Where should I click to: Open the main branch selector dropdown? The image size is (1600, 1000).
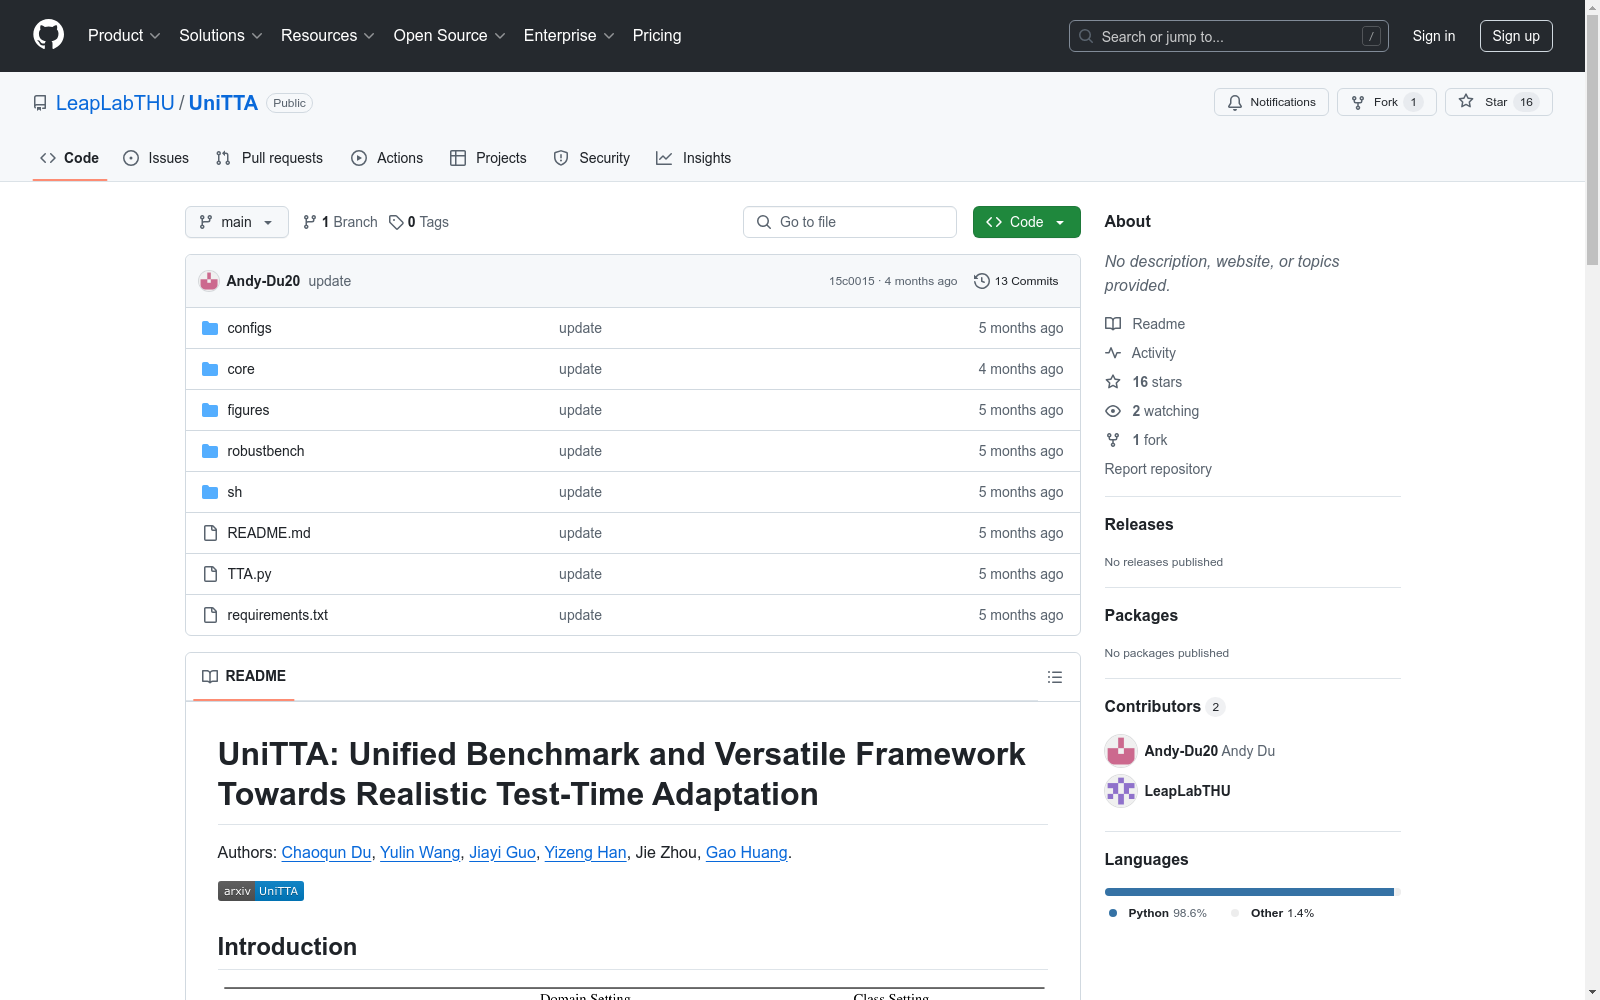(x=237, y=222)
